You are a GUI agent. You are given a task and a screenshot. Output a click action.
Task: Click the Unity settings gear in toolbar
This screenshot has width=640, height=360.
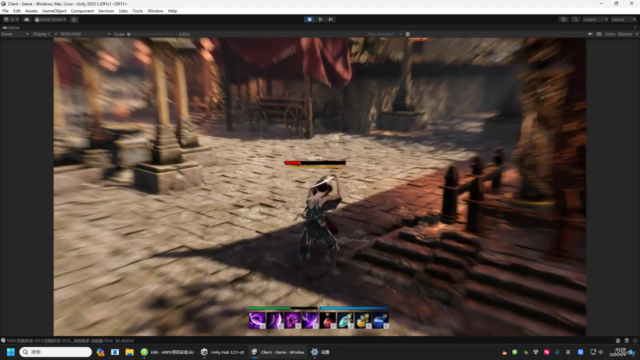(x=74, y=19)
